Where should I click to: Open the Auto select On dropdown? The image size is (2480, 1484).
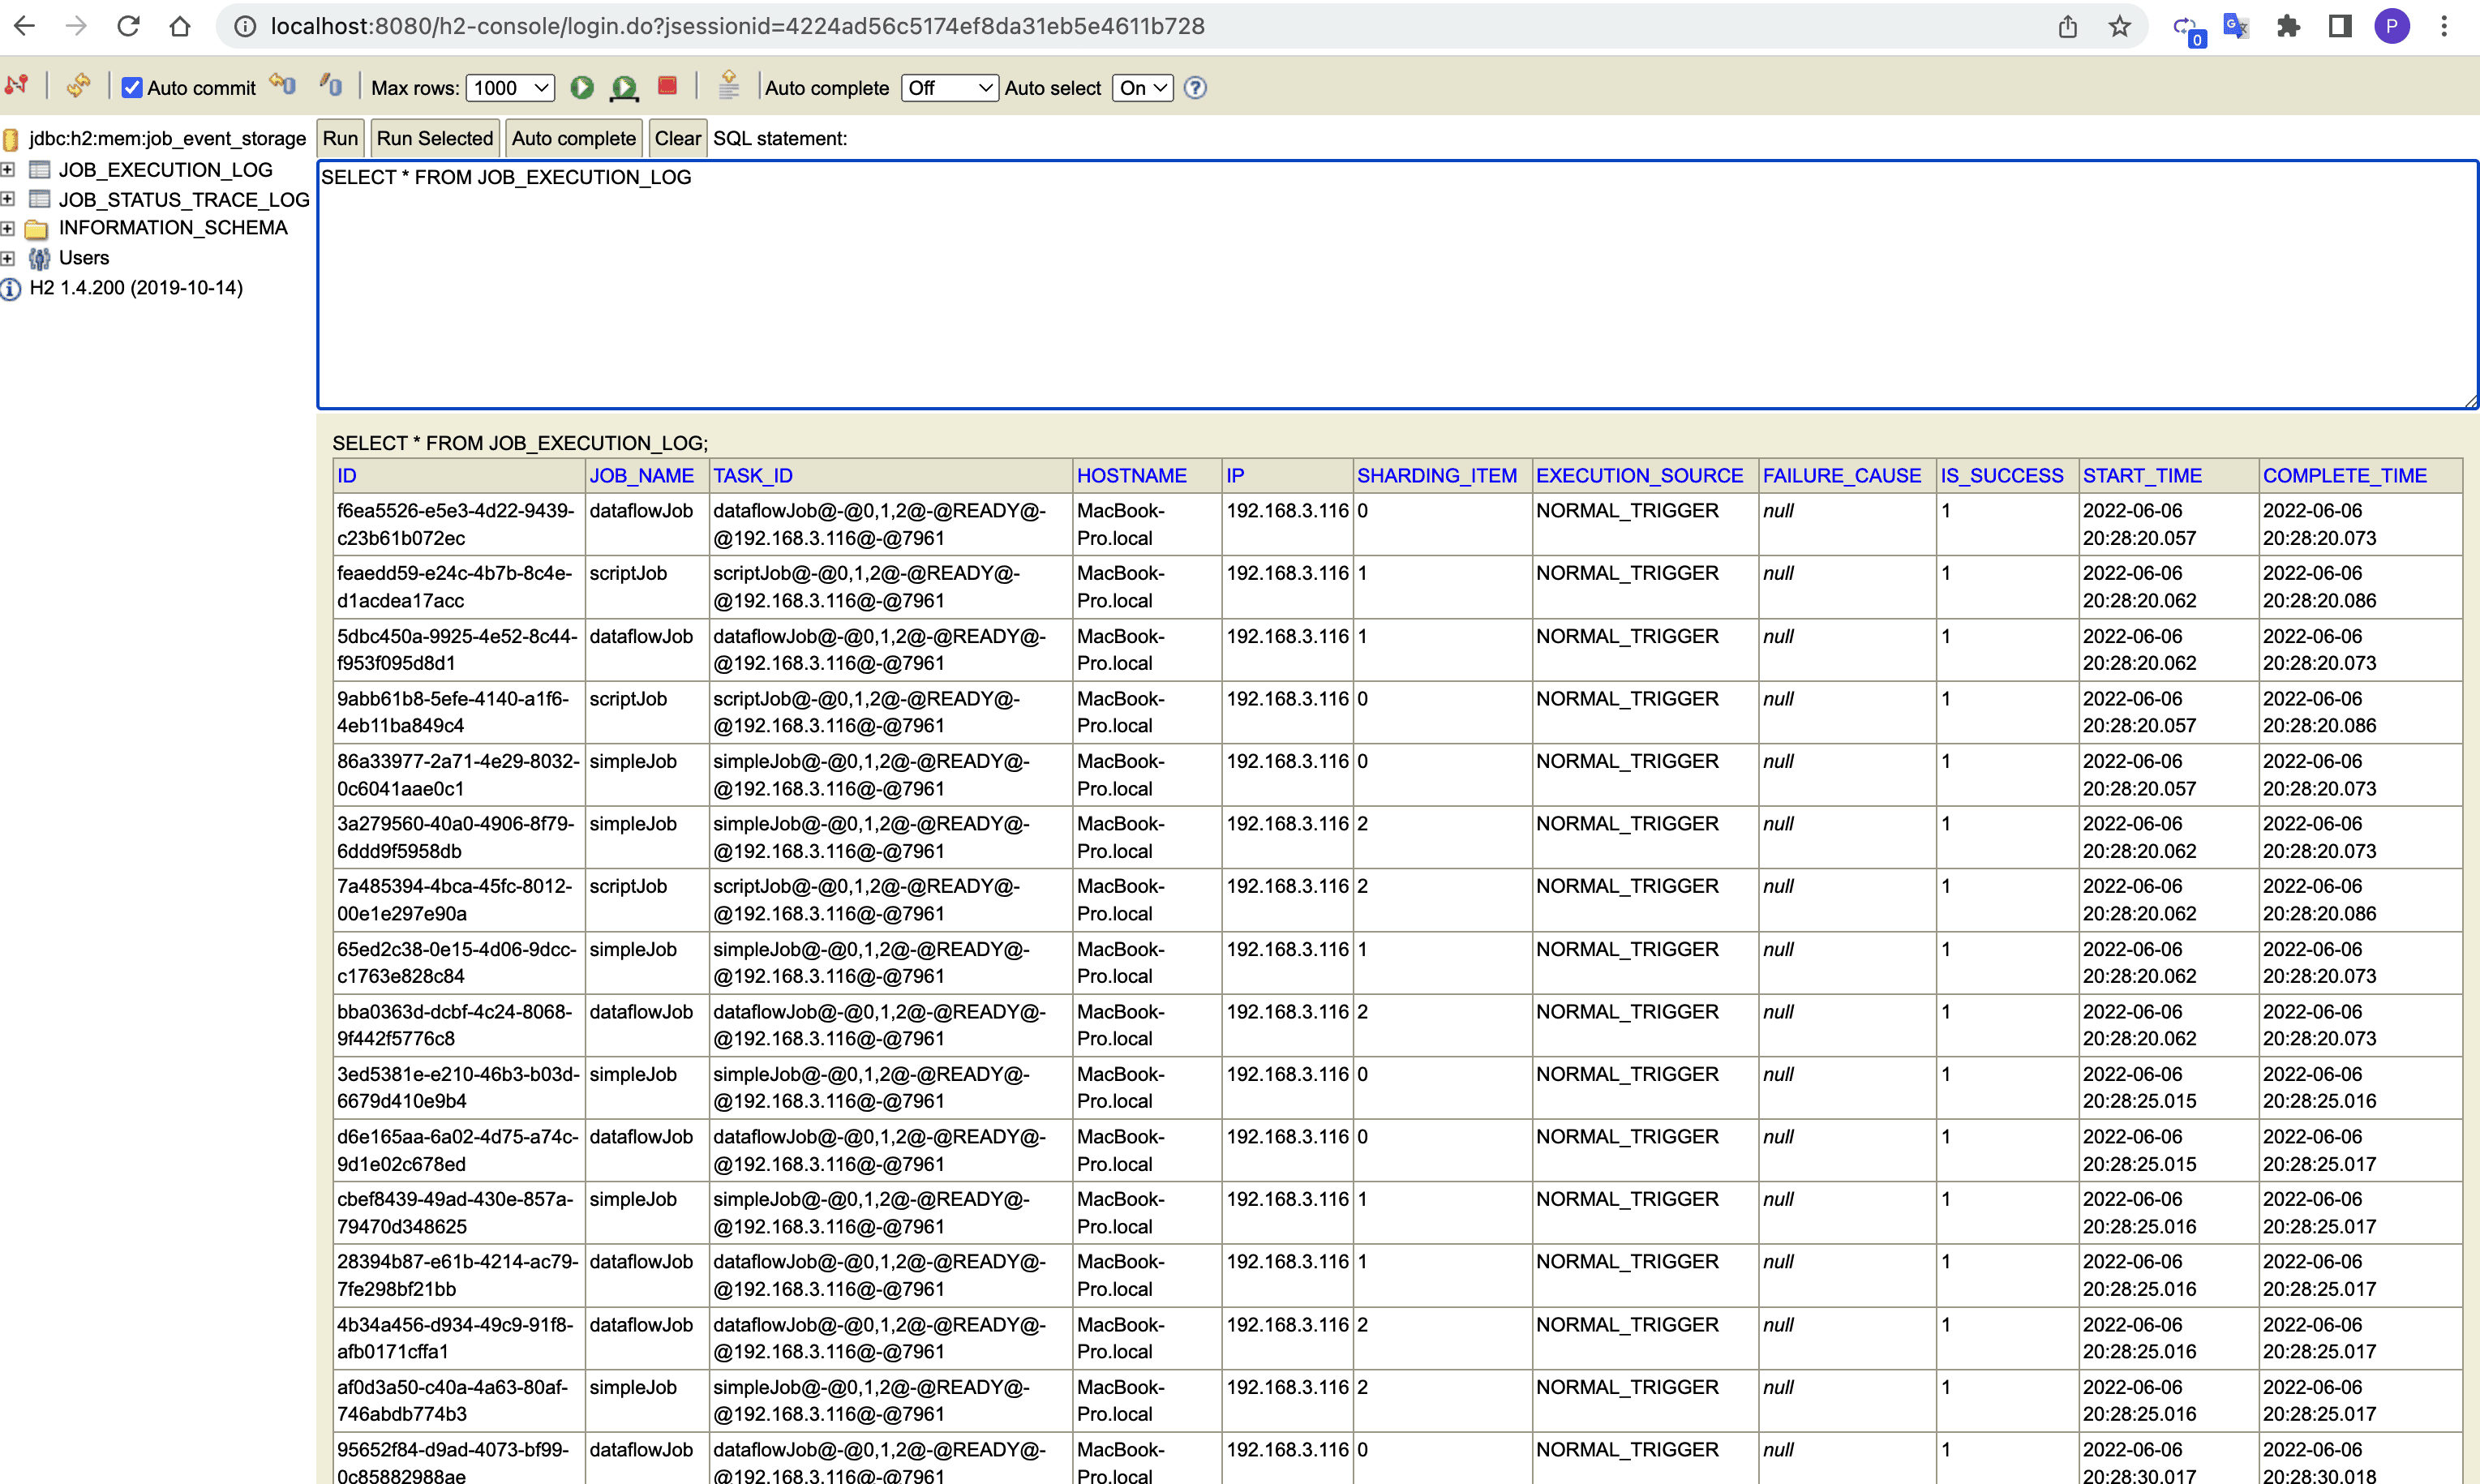[1142, 88]
